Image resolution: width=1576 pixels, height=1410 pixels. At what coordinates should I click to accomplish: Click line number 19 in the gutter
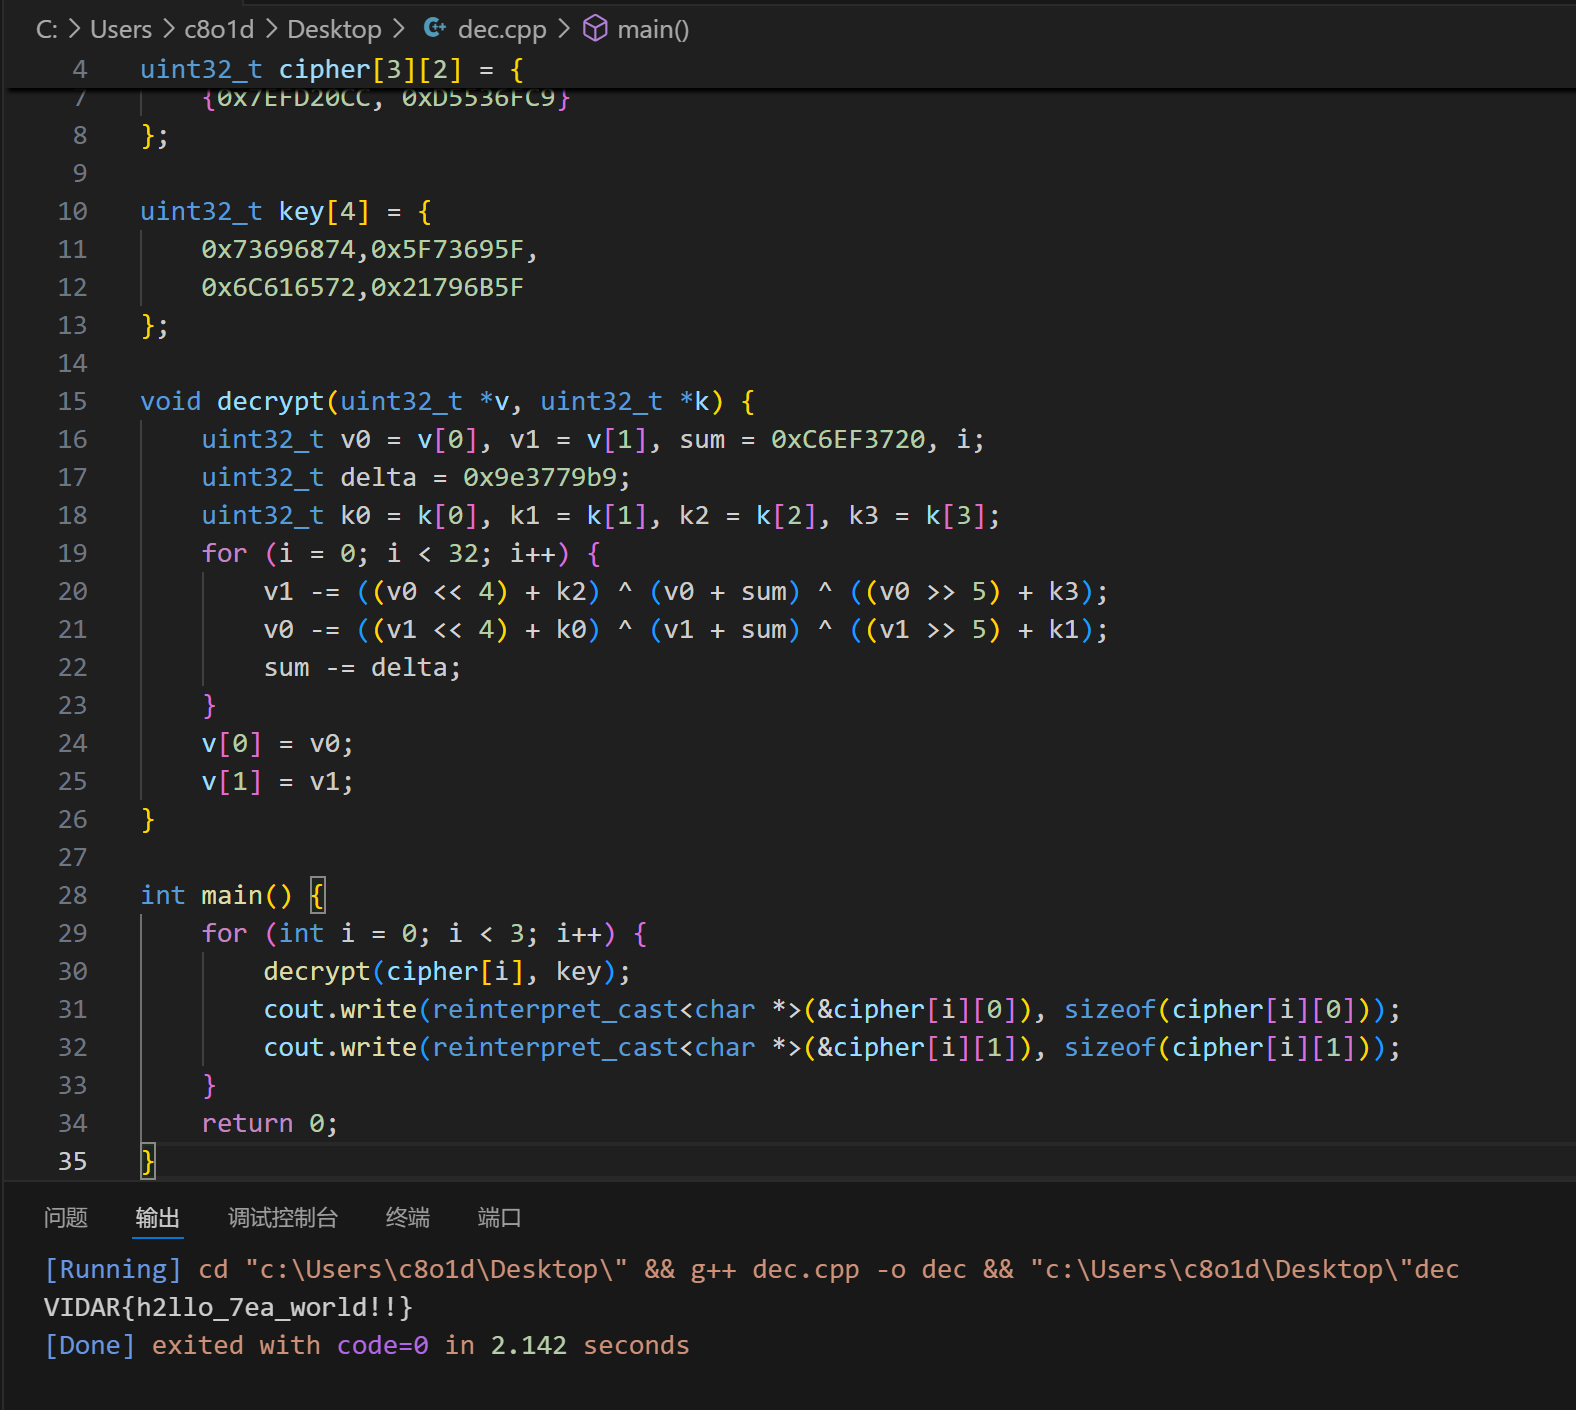coord(72,553)
